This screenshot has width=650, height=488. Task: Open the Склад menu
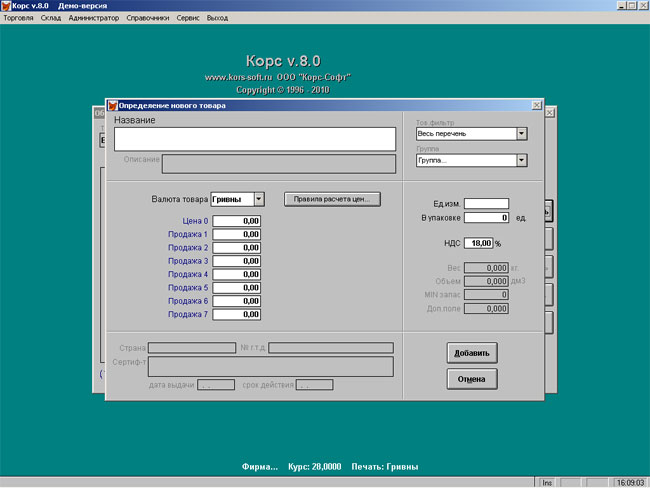[x=51, y=18]
